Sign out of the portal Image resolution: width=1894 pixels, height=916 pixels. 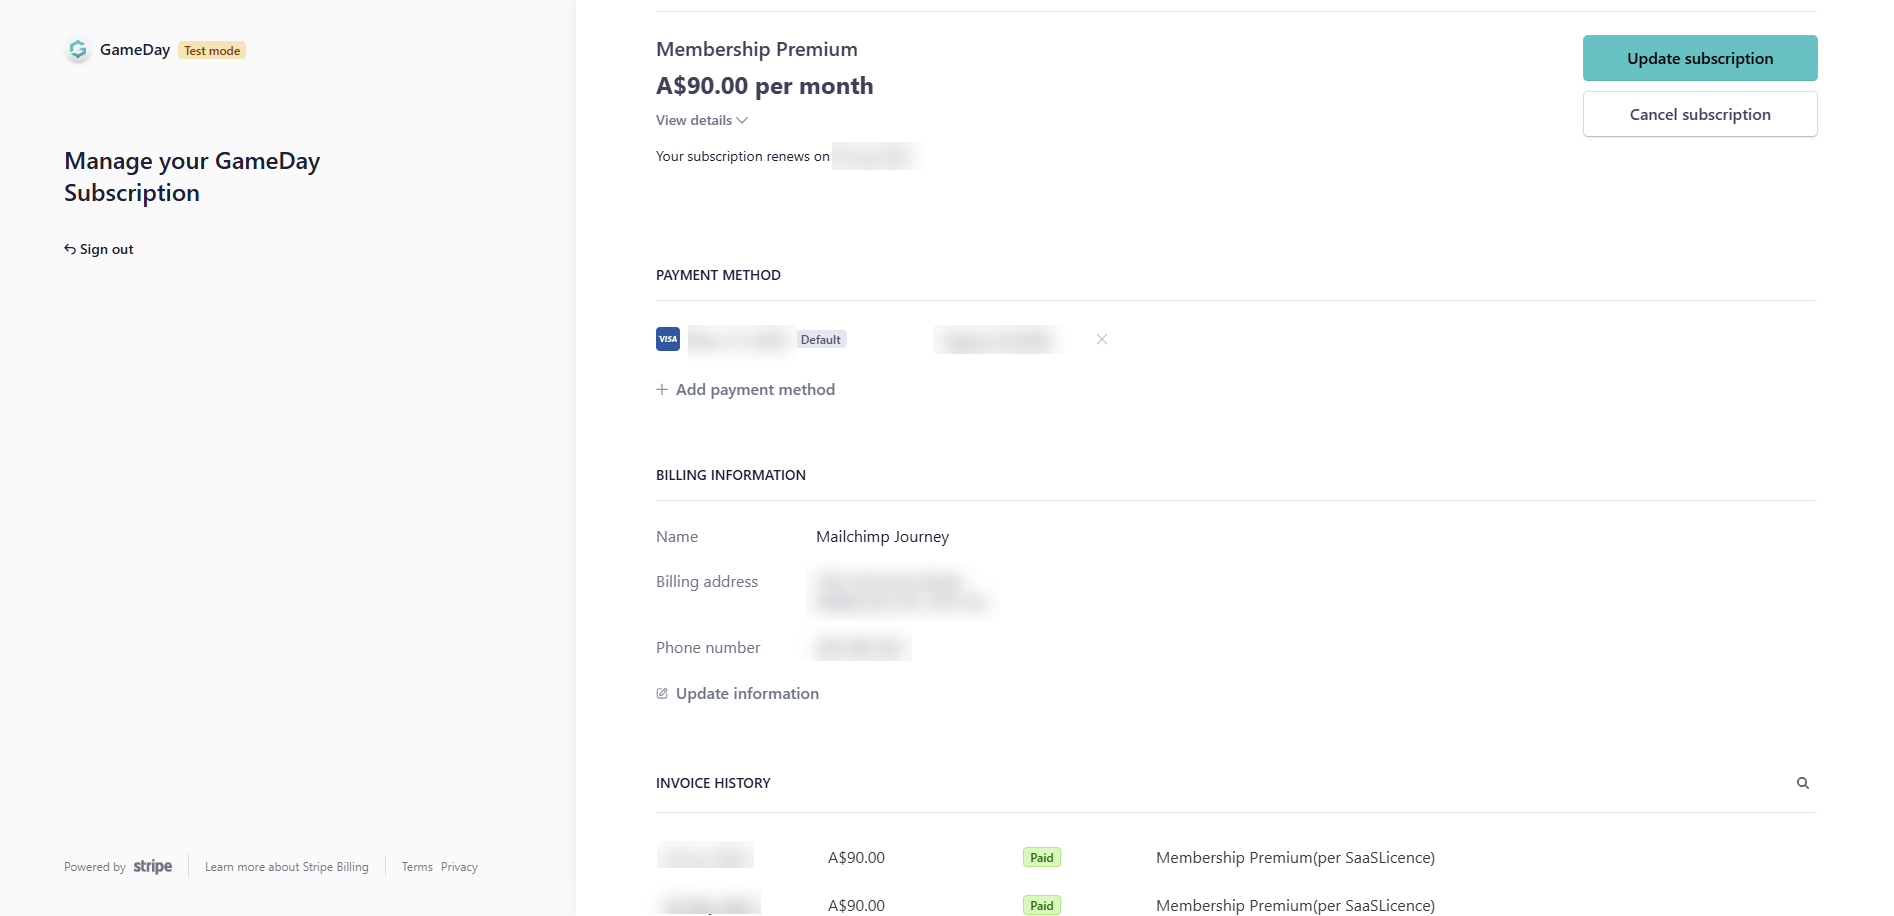tap(99, 249)
